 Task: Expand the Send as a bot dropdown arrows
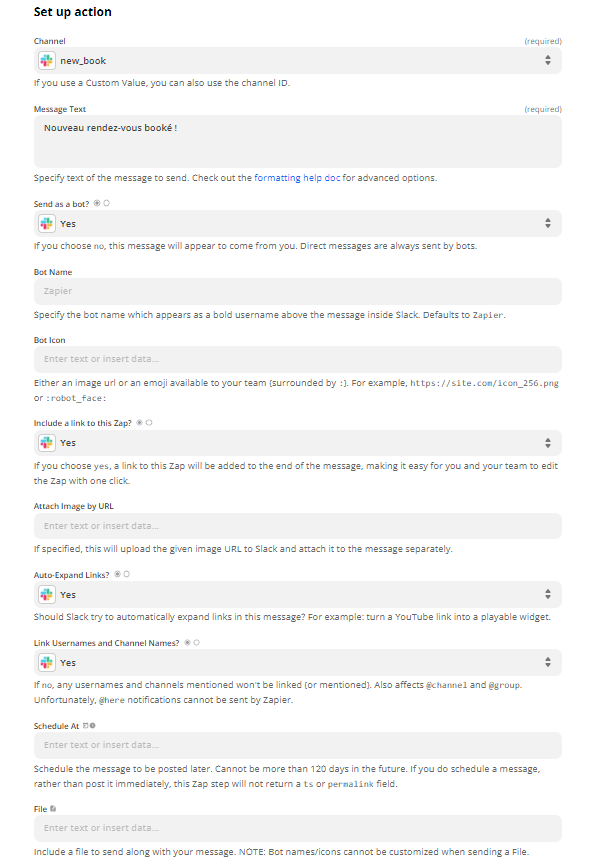(548, 223)
